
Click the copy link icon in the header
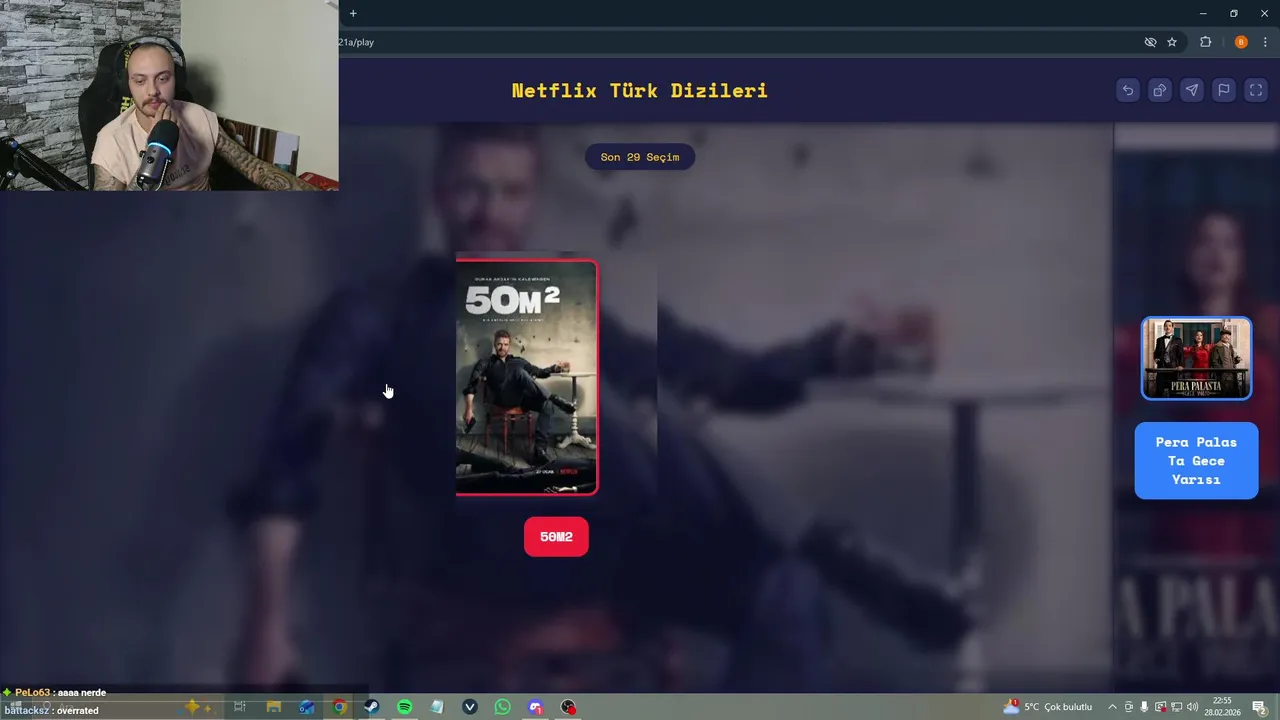(1160, 90)
